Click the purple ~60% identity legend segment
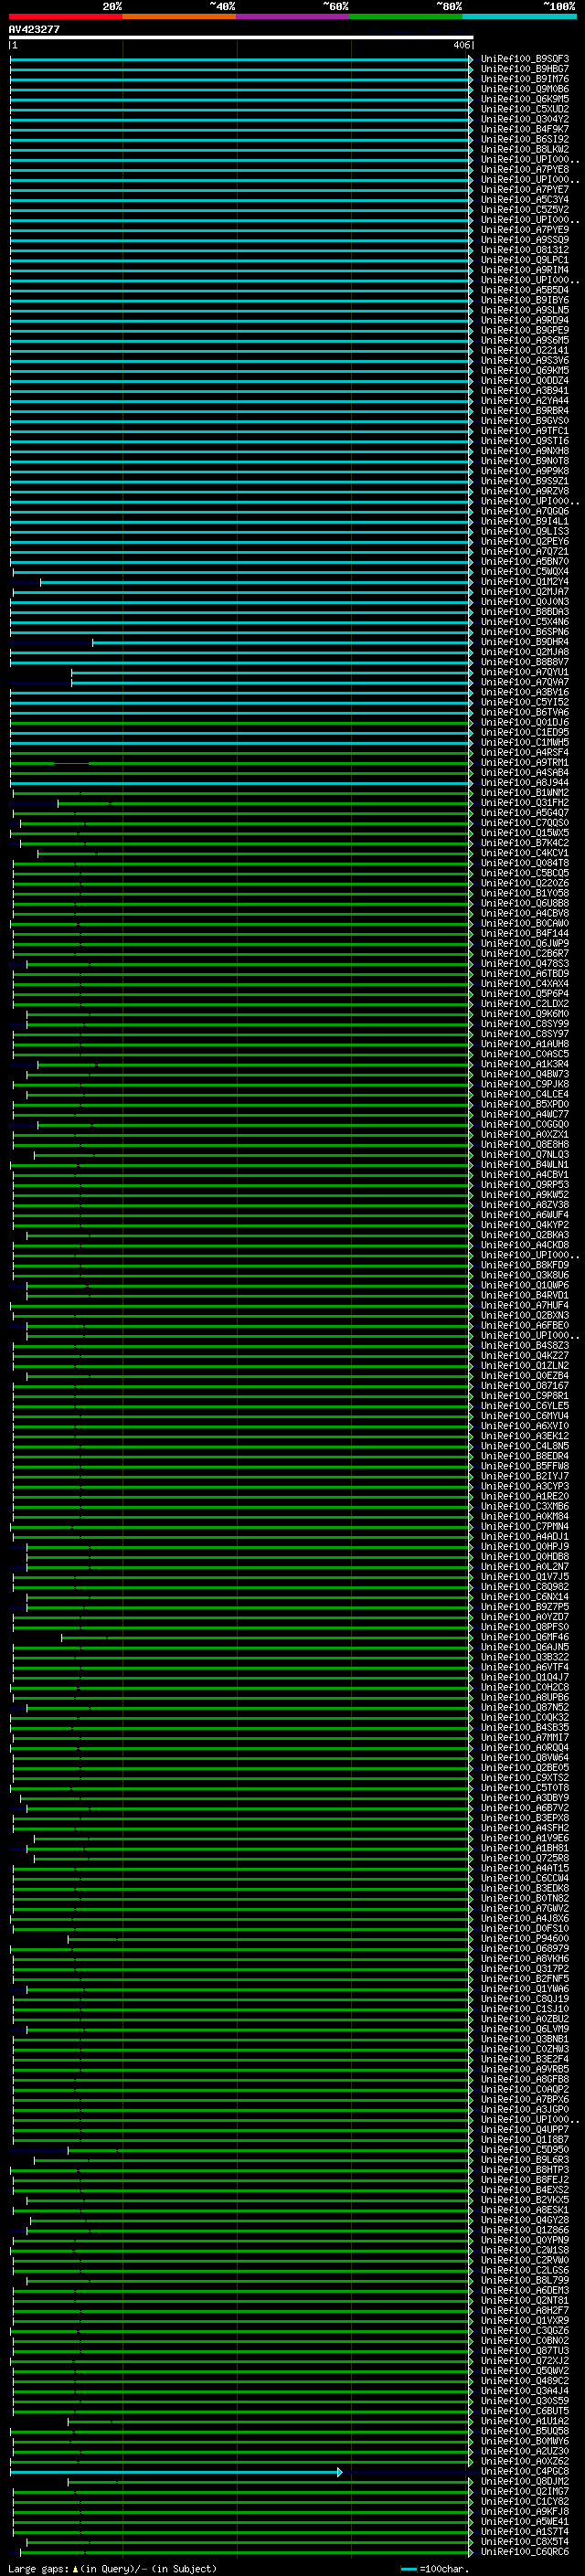Screen dimensions: 585x2576 click(293, 16)
